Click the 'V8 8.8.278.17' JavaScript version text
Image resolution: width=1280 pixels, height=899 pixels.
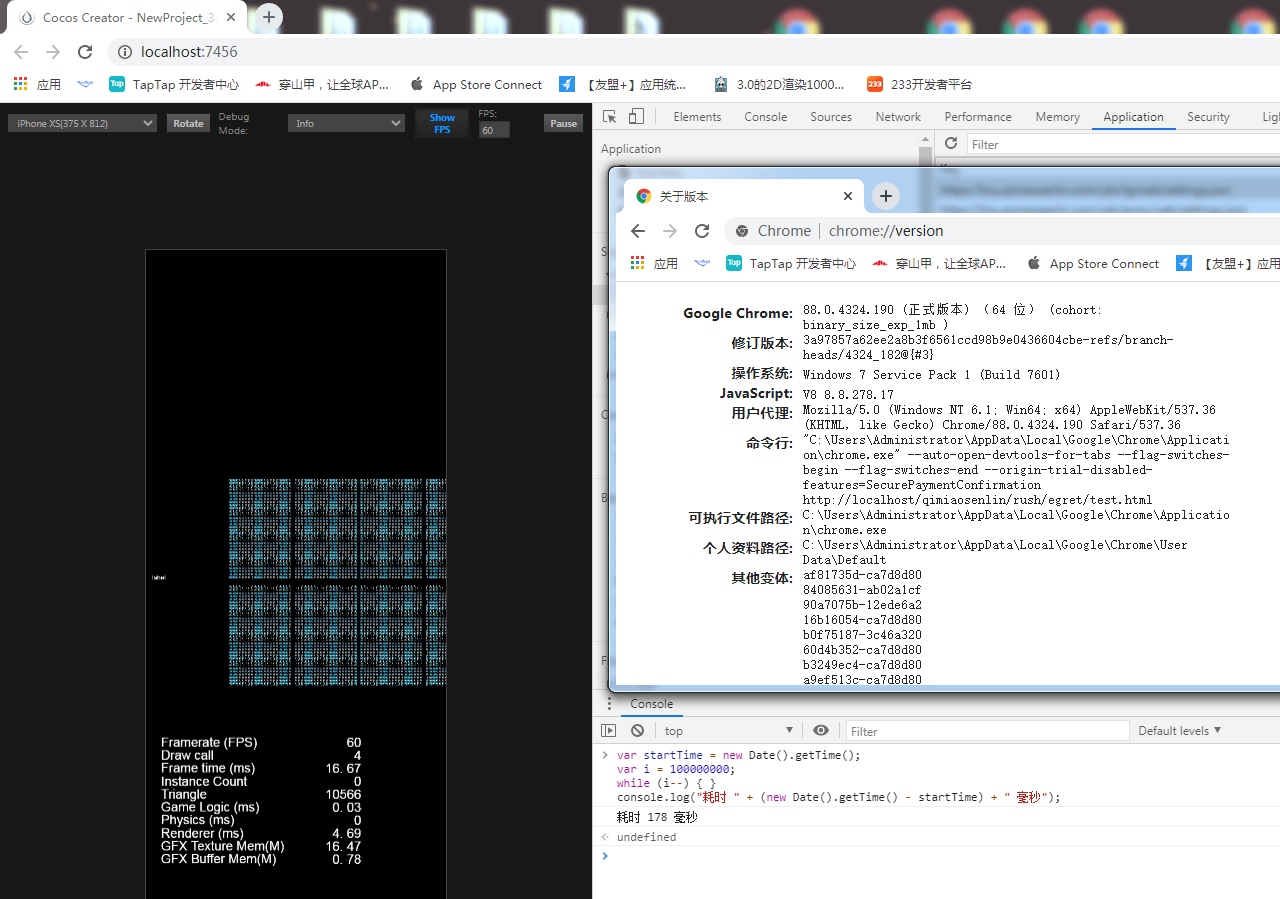coord(848,395)
